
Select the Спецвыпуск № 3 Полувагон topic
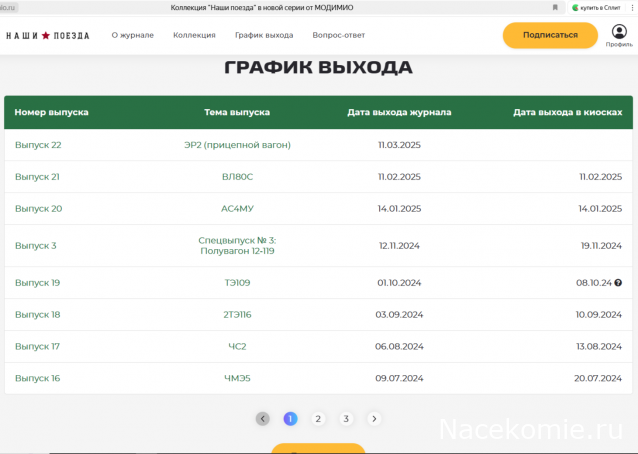tap(237, 245)
